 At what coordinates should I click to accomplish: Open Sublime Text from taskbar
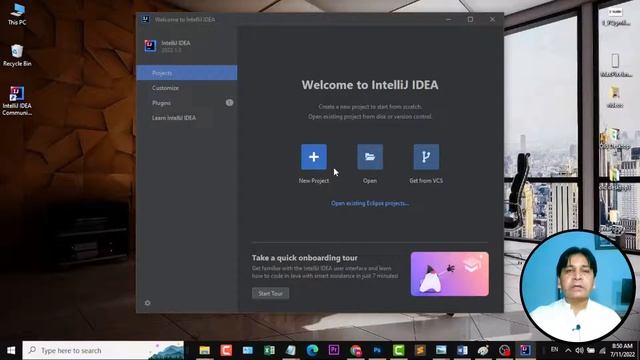(420, 350)
